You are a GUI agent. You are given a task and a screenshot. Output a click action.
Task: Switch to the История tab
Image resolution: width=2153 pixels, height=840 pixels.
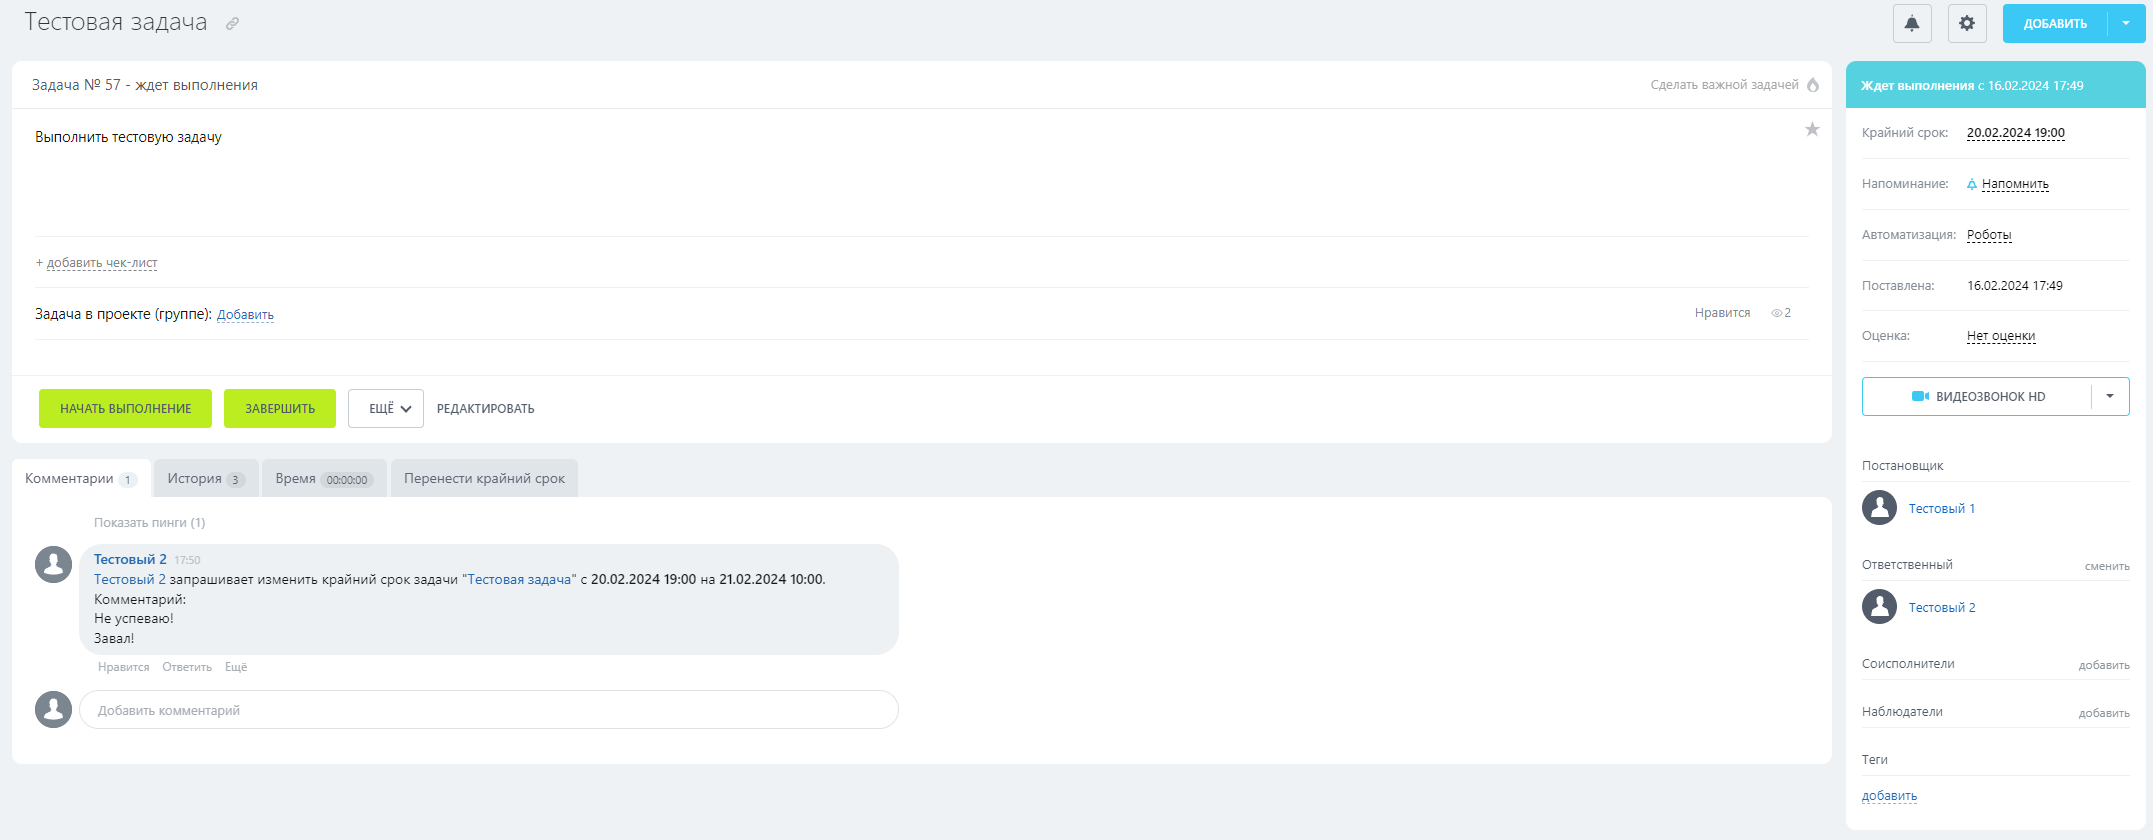coord(205,479)
